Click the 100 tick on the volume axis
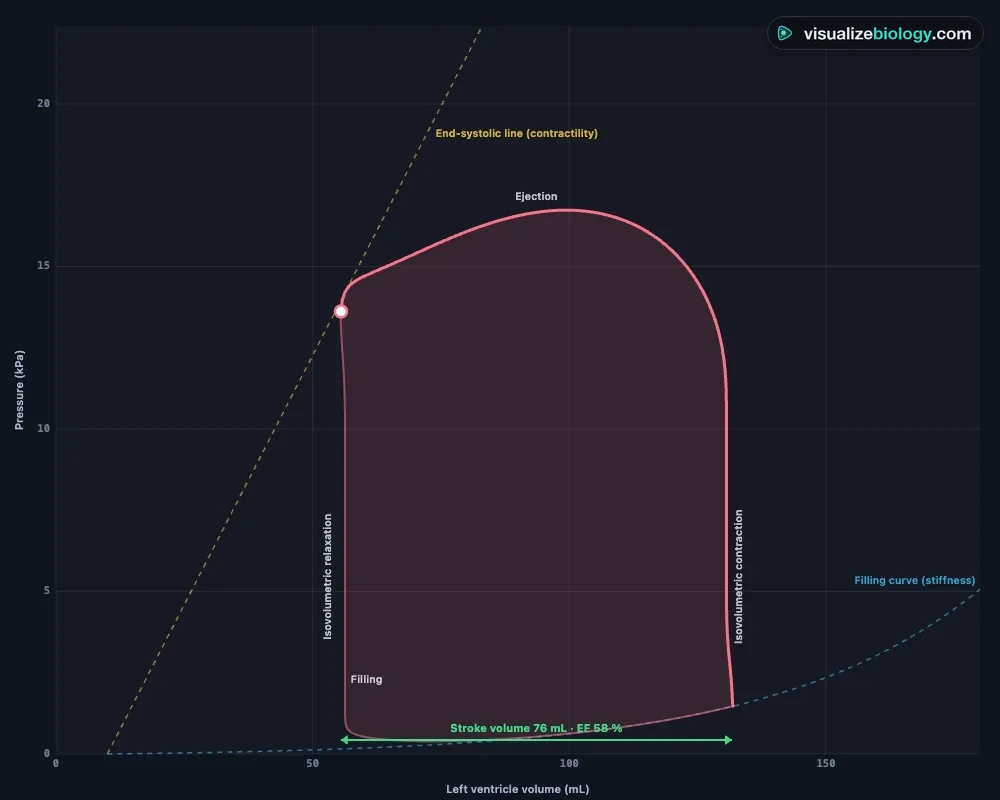The height and width of the screenshot is (800, 1000). 569,764
